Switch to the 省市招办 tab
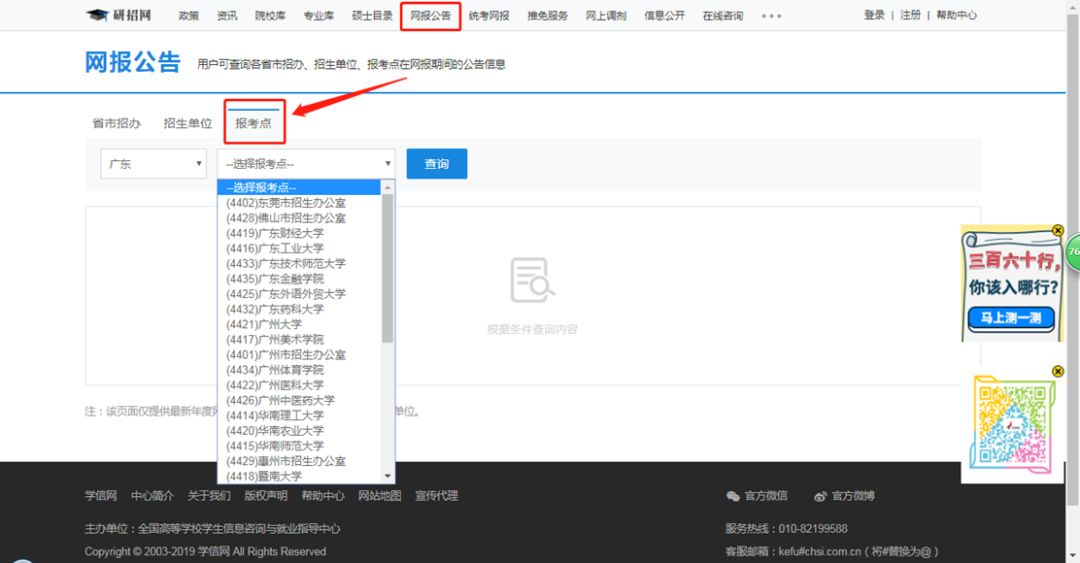Viewport: 1080px width, 563px height. [116, 123]
